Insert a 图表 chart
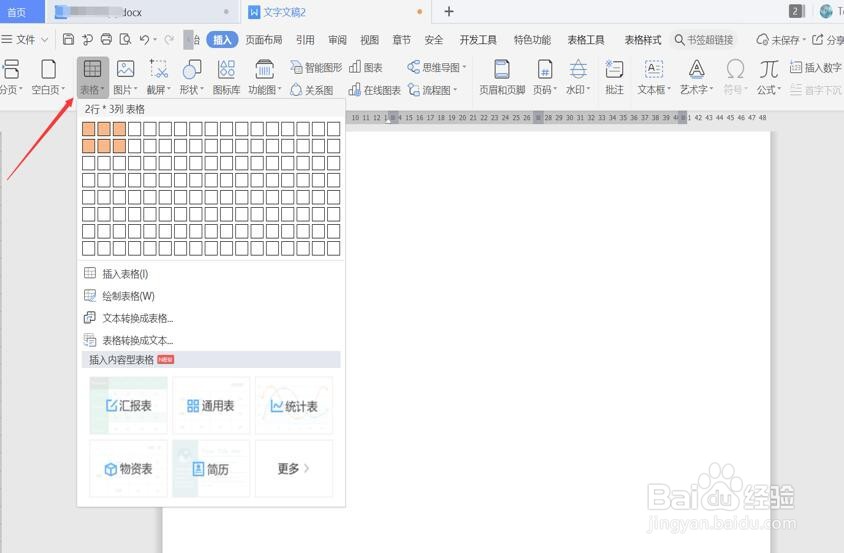844x553 pixels. (x=366, y=67)
